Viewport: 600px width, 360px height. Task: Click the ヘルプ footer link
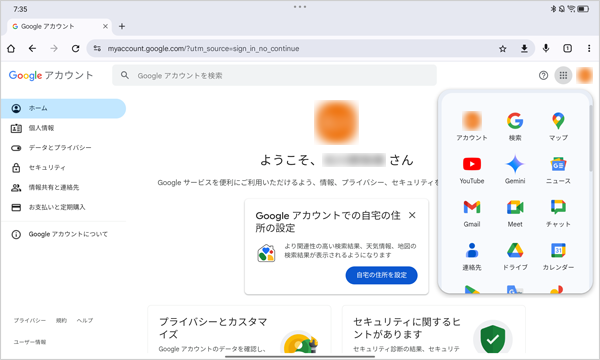pos(85,321)
